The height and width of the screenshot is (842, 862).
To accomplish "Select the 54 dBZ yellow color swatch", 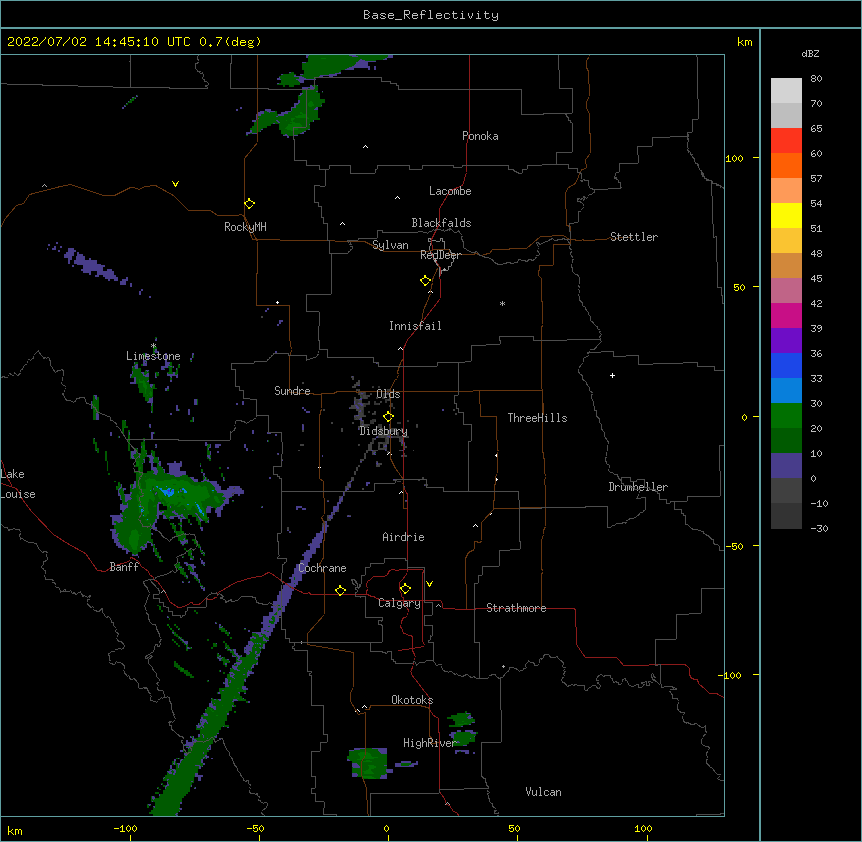I will [x=786, y=215].
